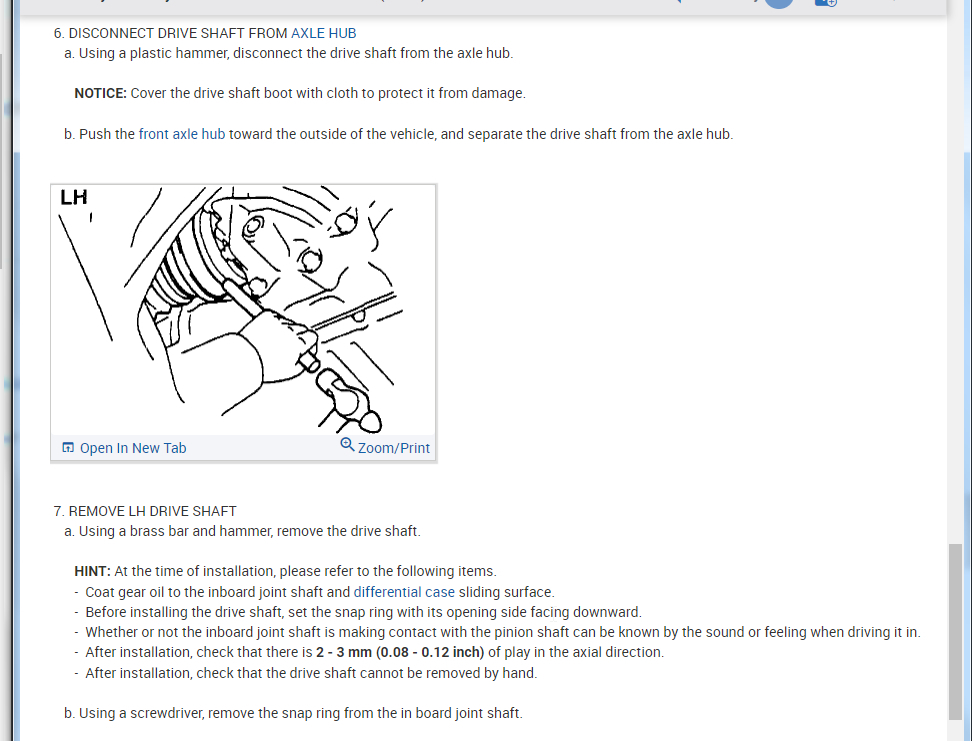Click the blue plus-badge icon in the top bar

[826, 3]
